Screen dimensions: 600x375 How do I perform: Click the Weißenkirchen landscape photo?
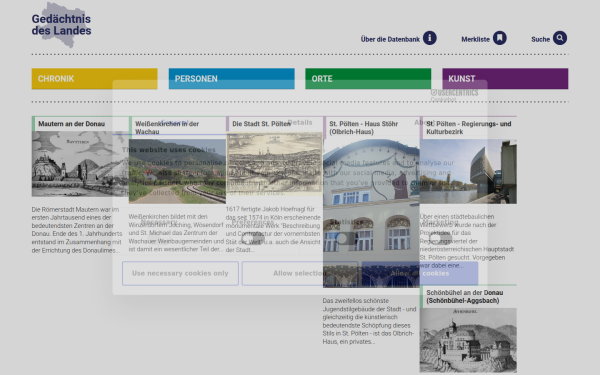click(177, 171)
